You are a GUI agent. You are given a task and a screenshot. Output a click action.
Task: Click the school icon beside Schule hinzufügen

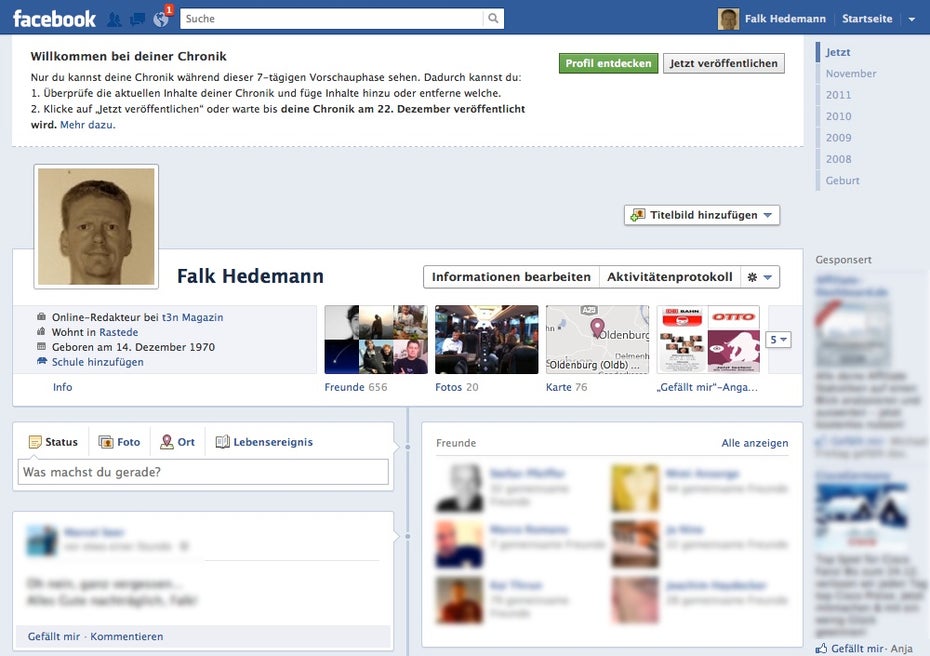coord(42,361)
